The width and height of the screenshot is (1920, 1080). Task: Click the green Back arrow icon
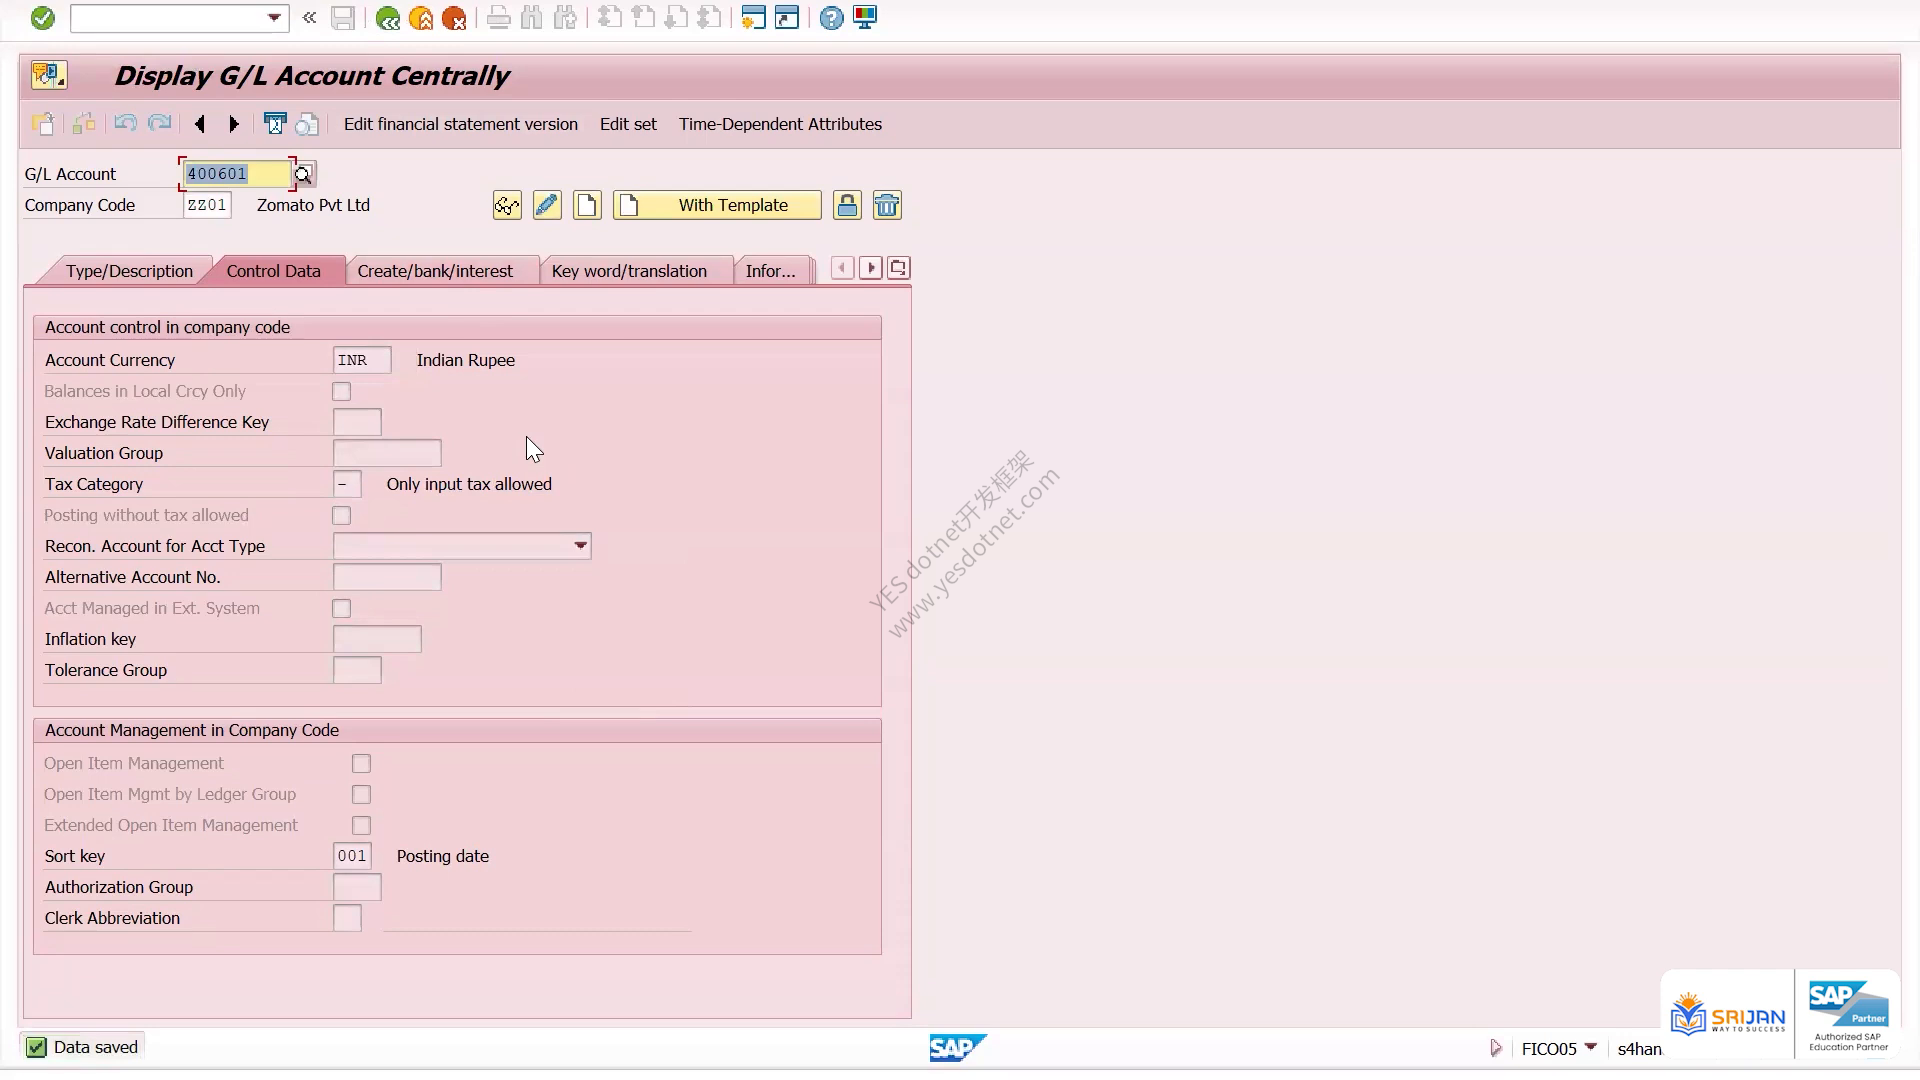[x=388, y=18]
